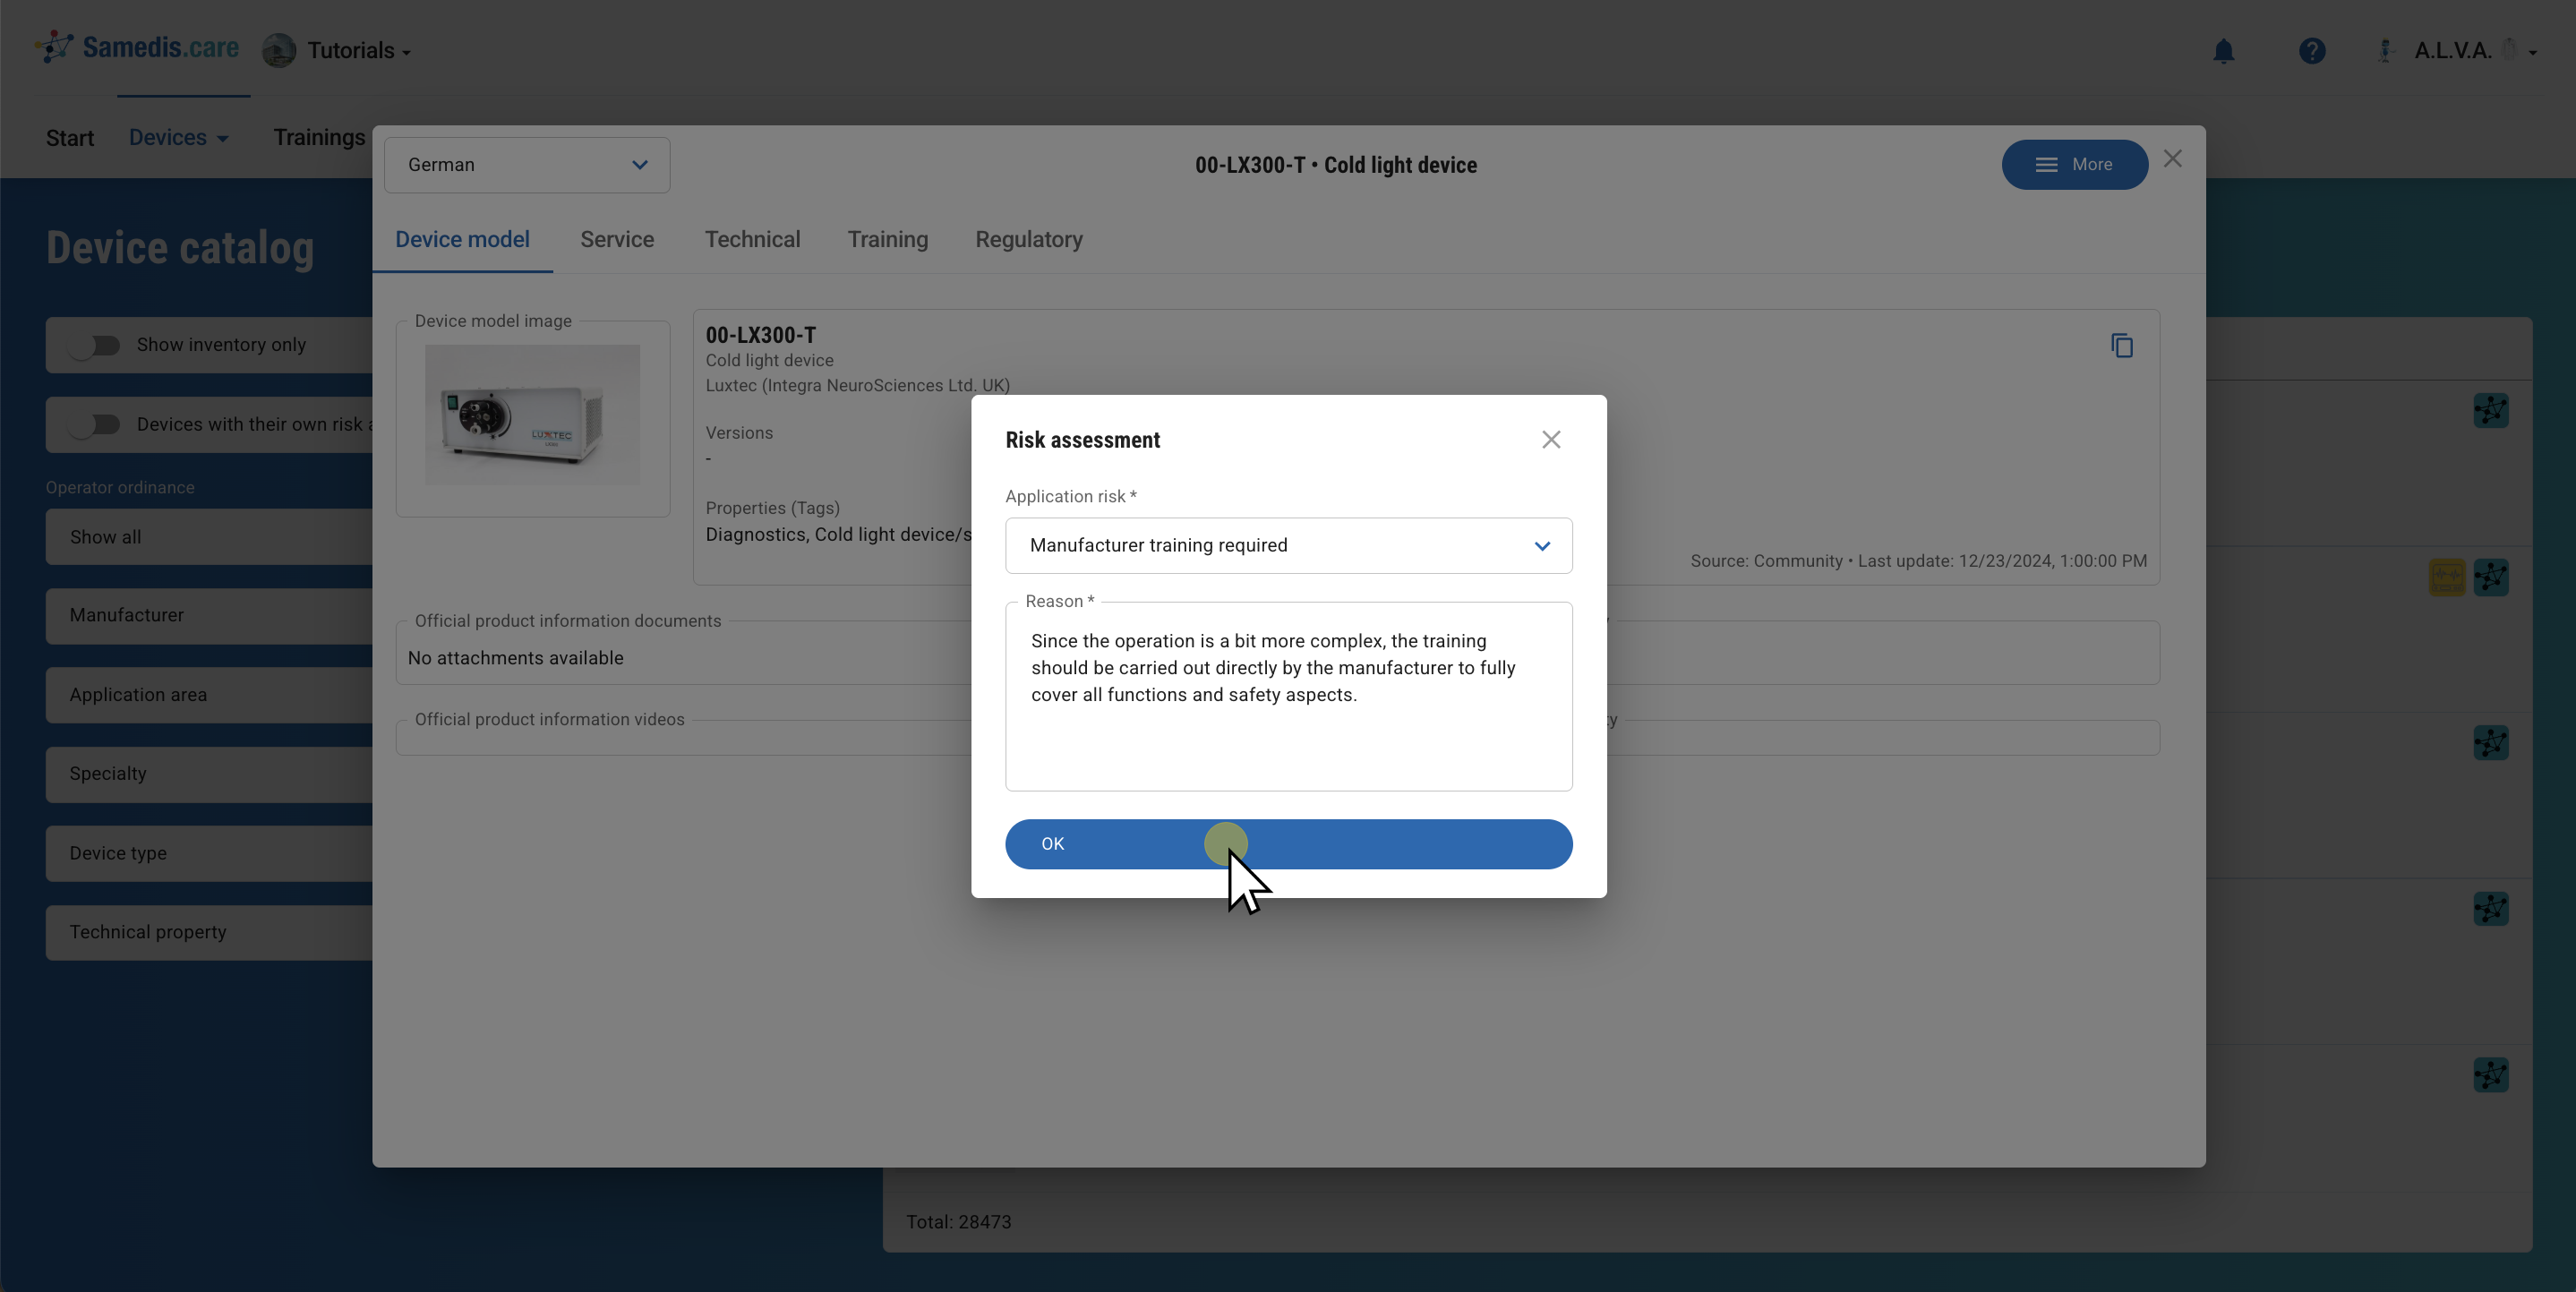The width and height of the screenshot is (2576, 1292).
Task: Click the topmost community network icon on right
Action: 2490,410
